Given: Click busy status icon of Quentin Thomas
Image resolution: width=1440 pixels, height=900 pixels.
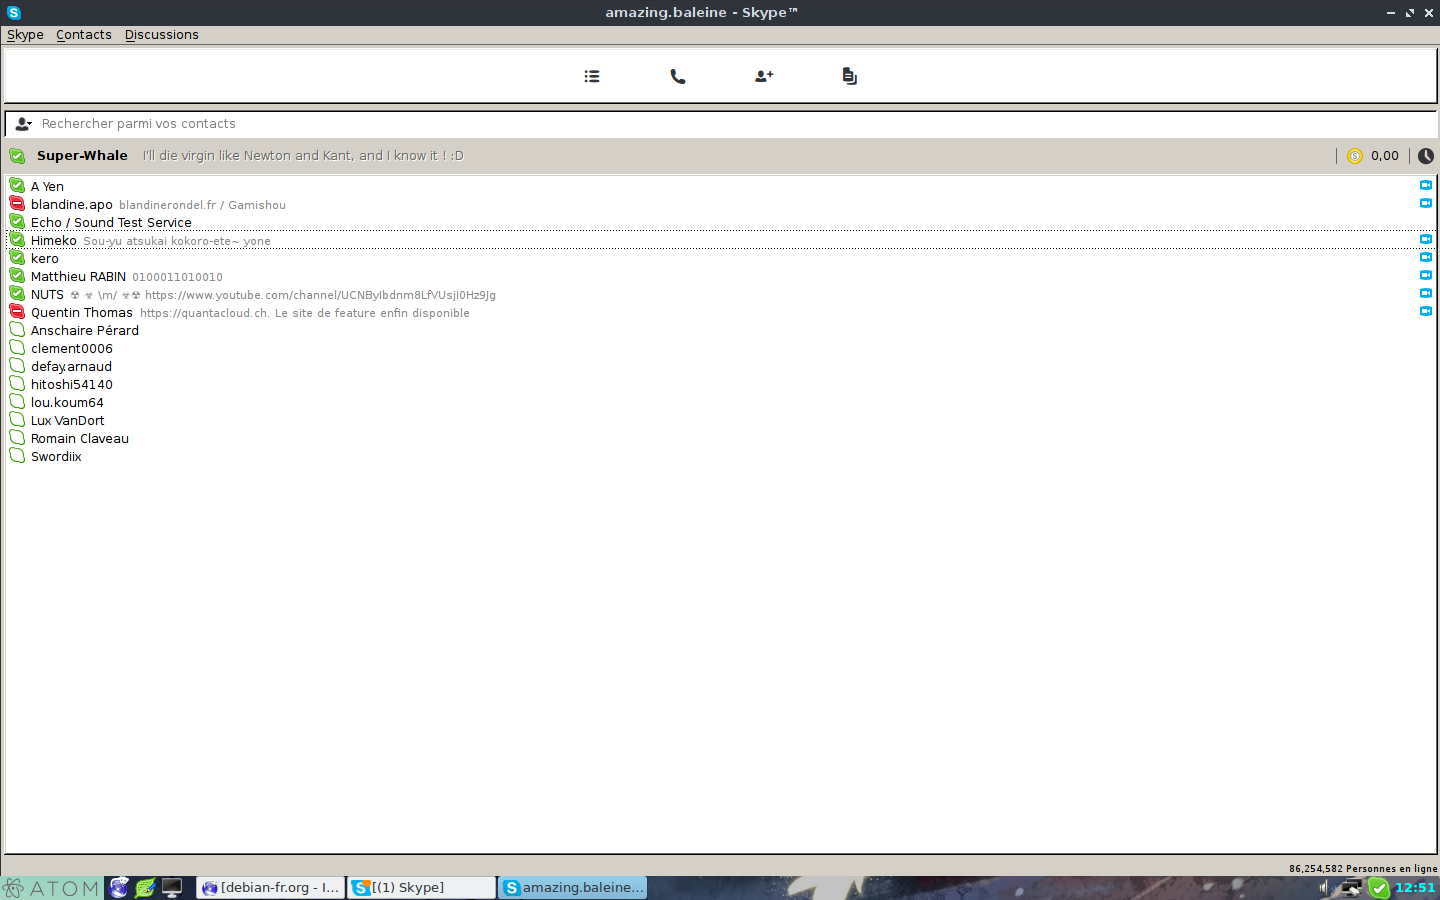Looking at the screenshot, I should (x=17, y=311).
